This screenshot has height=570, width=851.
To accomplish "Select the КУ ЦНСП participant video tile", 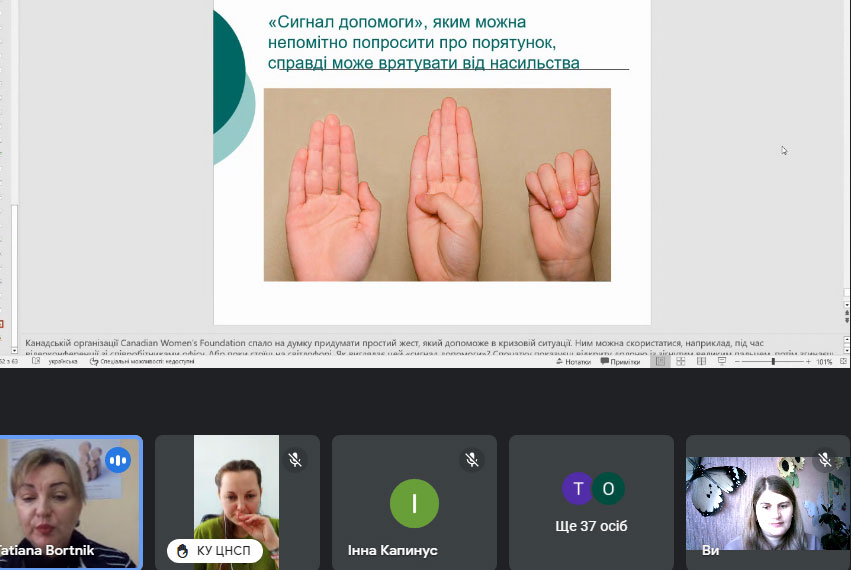I will pyautogui.click(x=237, y=502).
